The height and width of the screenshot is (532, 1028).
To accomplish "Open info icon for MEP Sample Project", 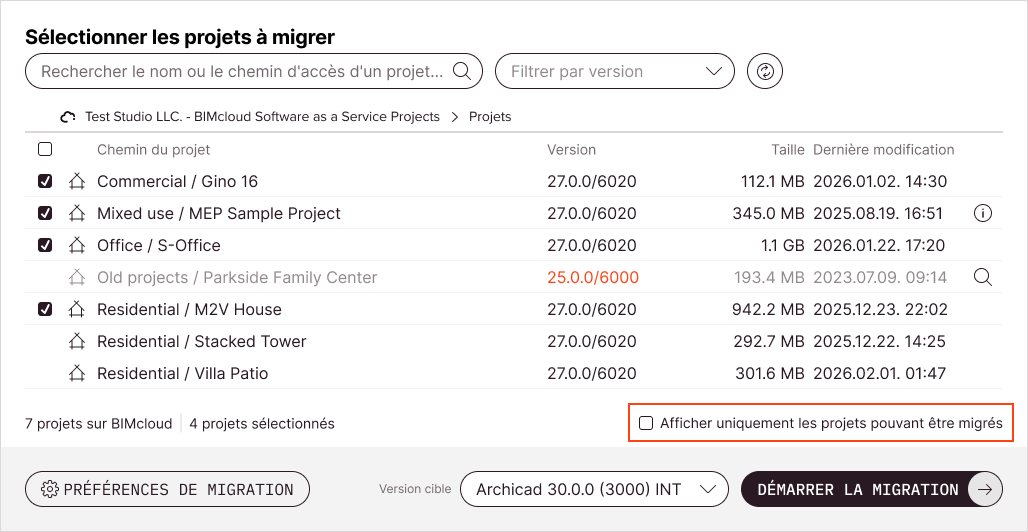I will tap(983, 213).
